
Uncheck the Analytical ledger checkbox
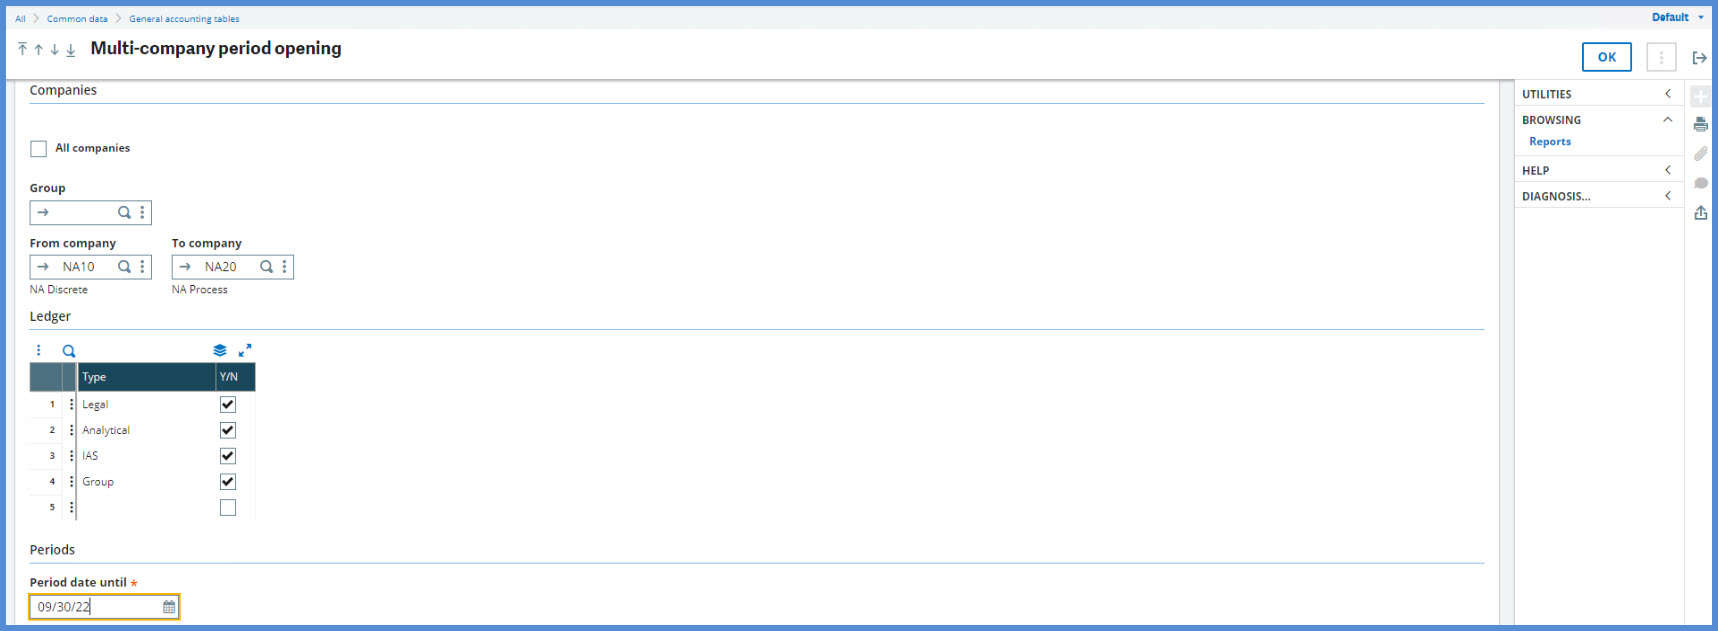tap(228, 430)
